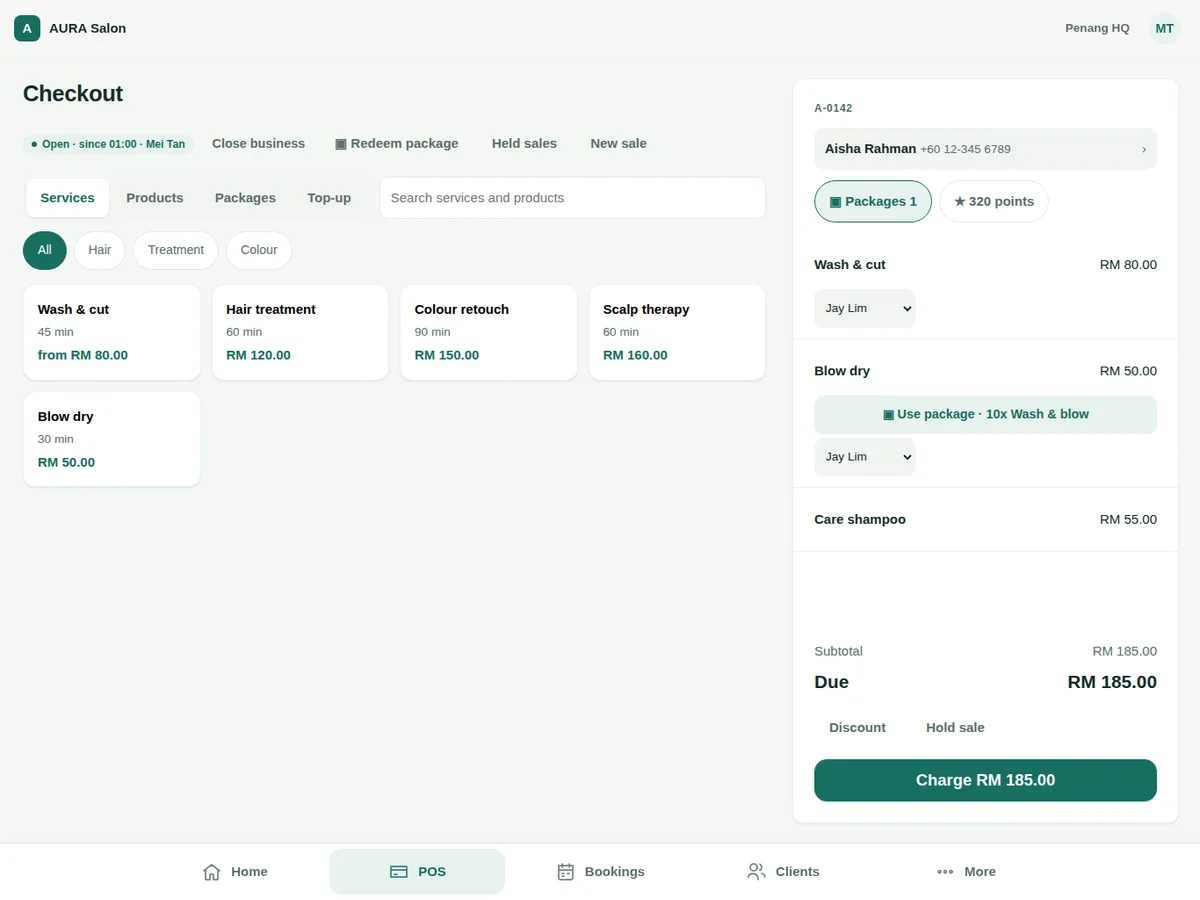The image size is (1200, 900).
Task: Click the Close business button
Action: (258, 143)
